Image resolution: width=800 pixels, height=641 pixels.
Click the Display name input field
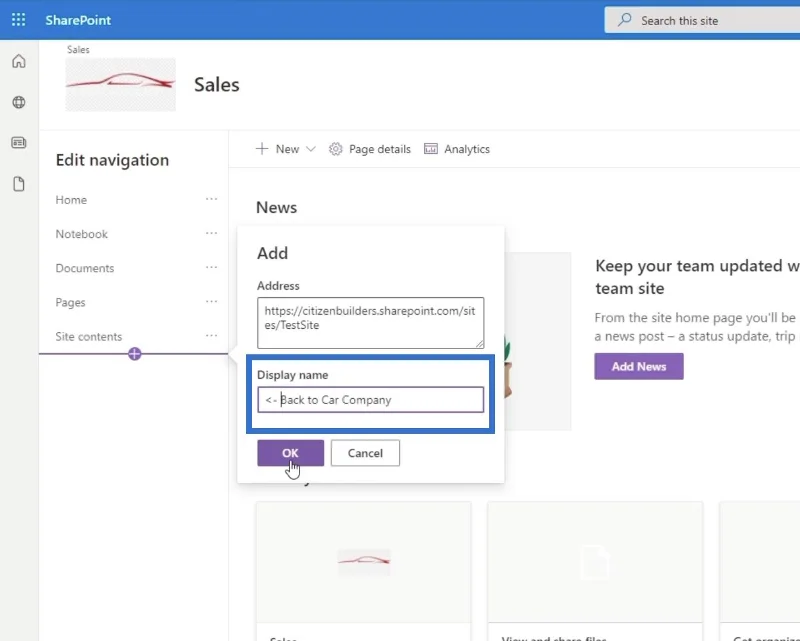pyautogui.click(x=370, y=400)
